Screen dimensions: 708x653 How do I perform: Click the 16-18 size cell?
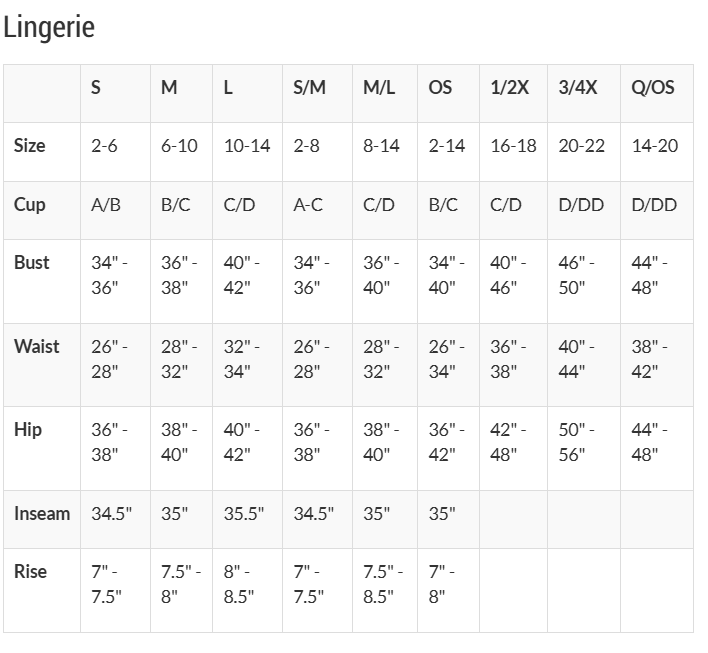[513, 145]
